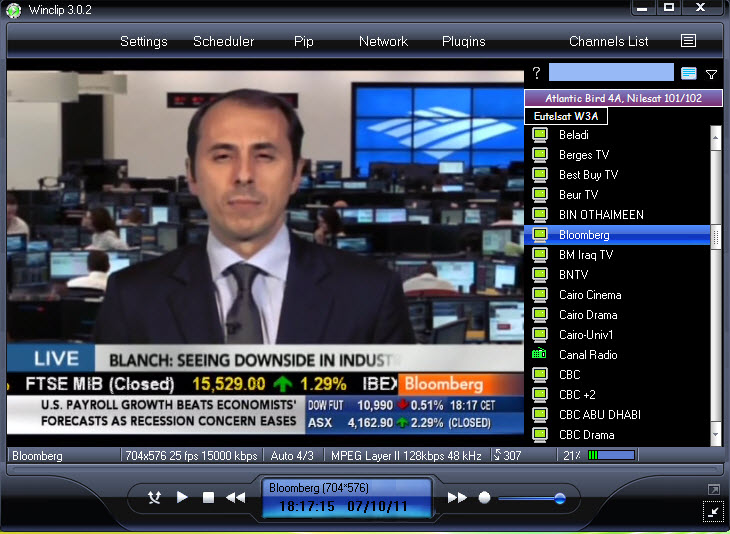Open the channel filter funnel icon
The width and height of the screenshot is (730, 534).
pos(711,74)
